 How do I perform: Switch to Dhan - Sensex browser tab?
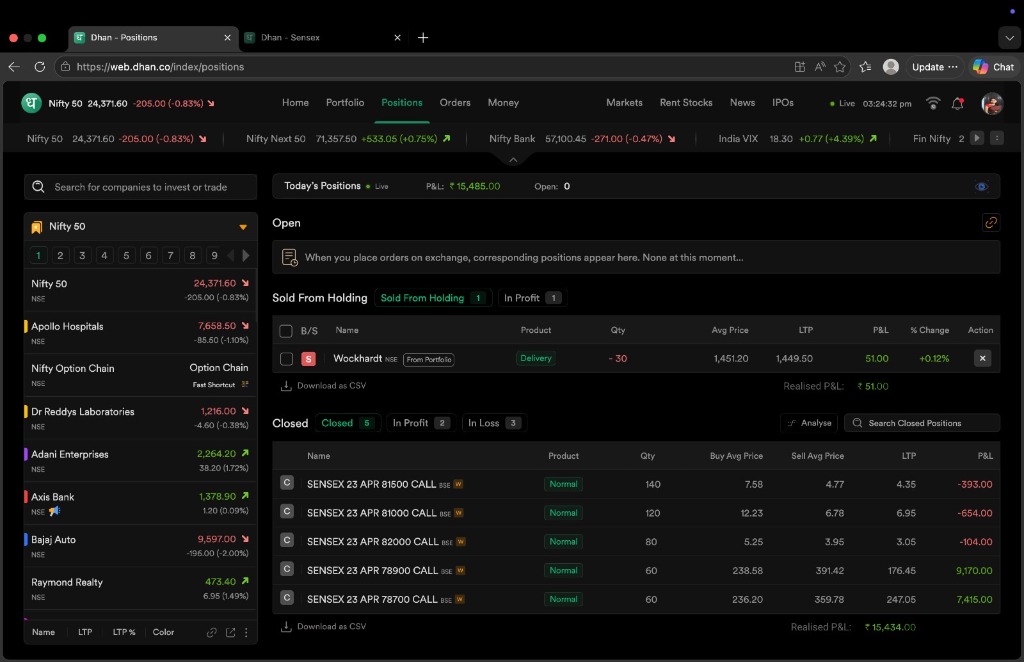(323, 38)
